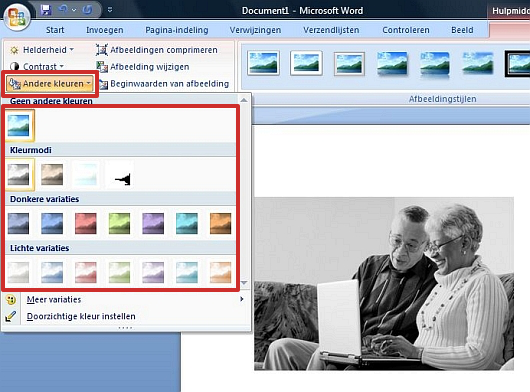
Task: Apply the washout color mode
Action: tap(86, 174)
